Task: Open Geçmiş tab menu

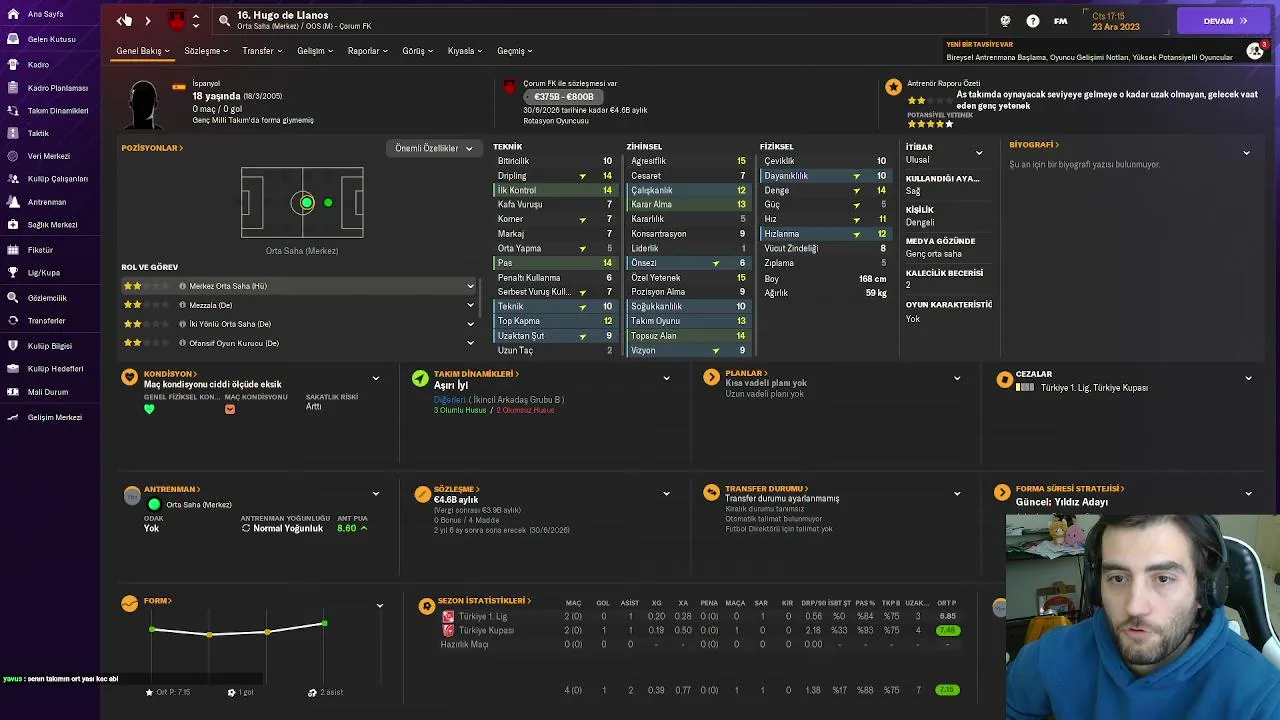Action: click(515, 51)
